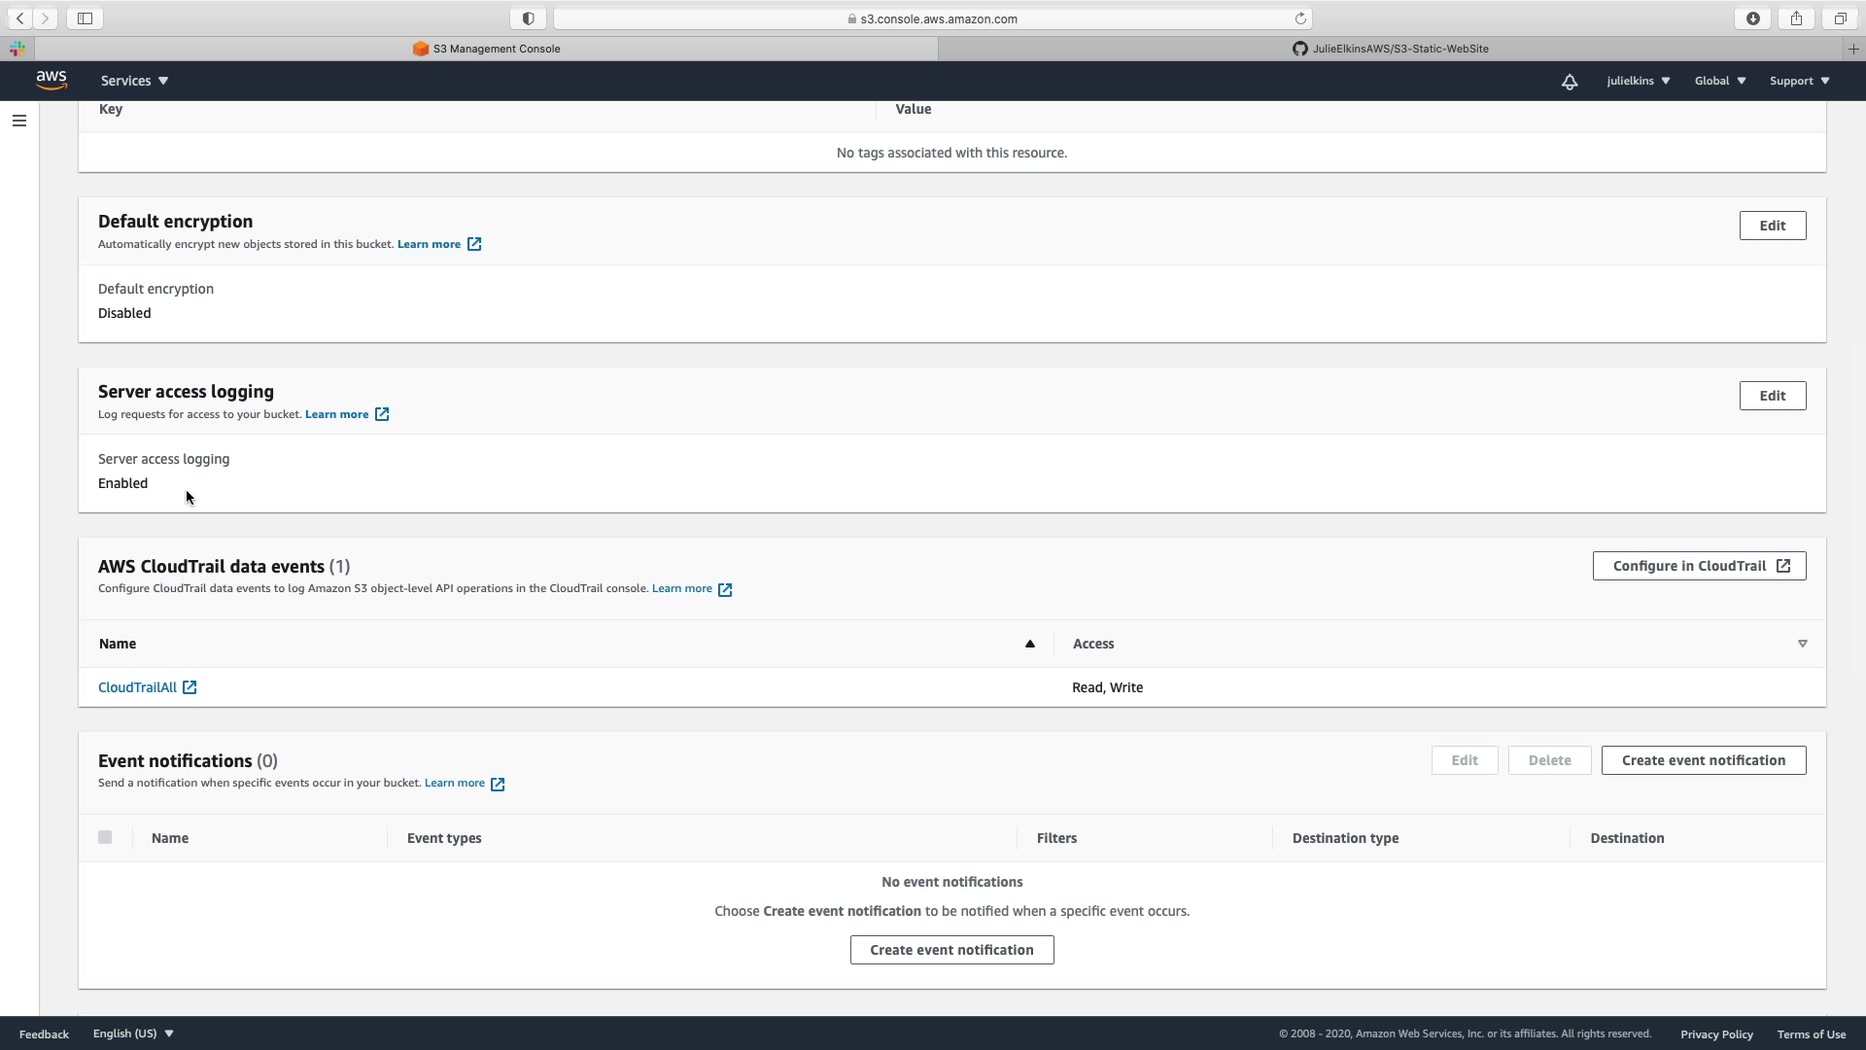Open Server access logging Learn more external icon
The height and width of the screenshot is (1050, 1866).
pyautogui.click(x=382, y=414)
